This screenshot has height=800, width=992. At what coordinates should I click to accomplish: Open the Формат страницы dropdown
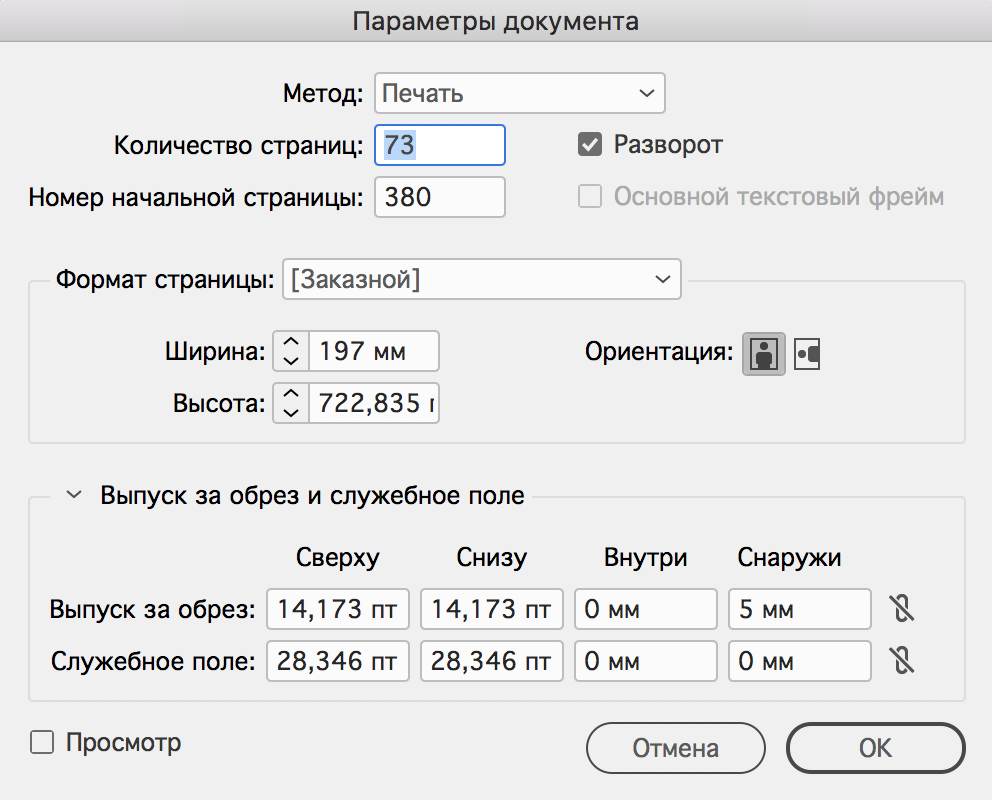point(481,280)
